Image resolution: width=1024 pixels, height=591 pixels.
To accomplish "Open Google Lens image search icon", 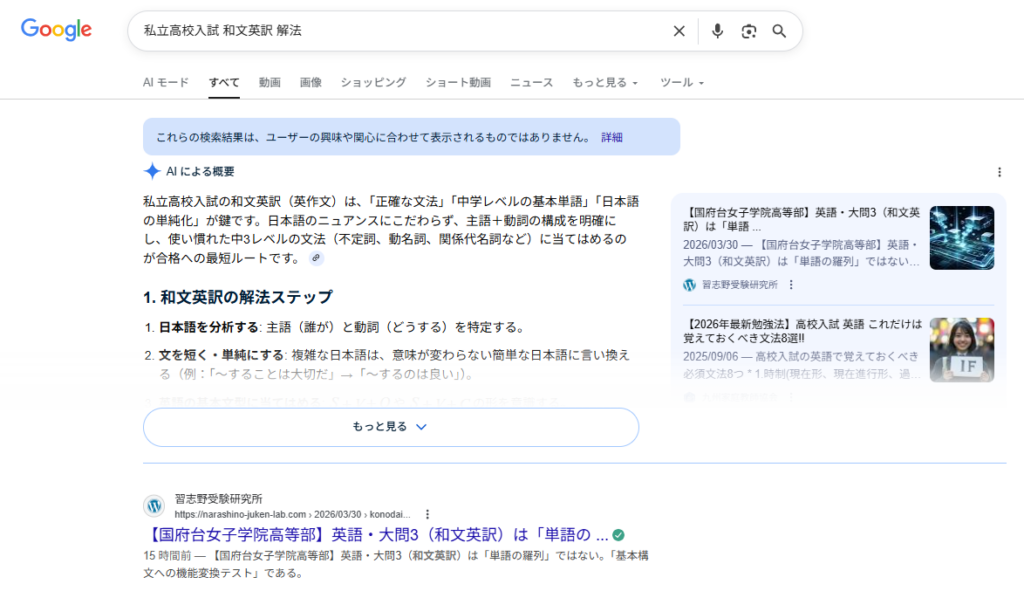I will click(x=748, y=31).
